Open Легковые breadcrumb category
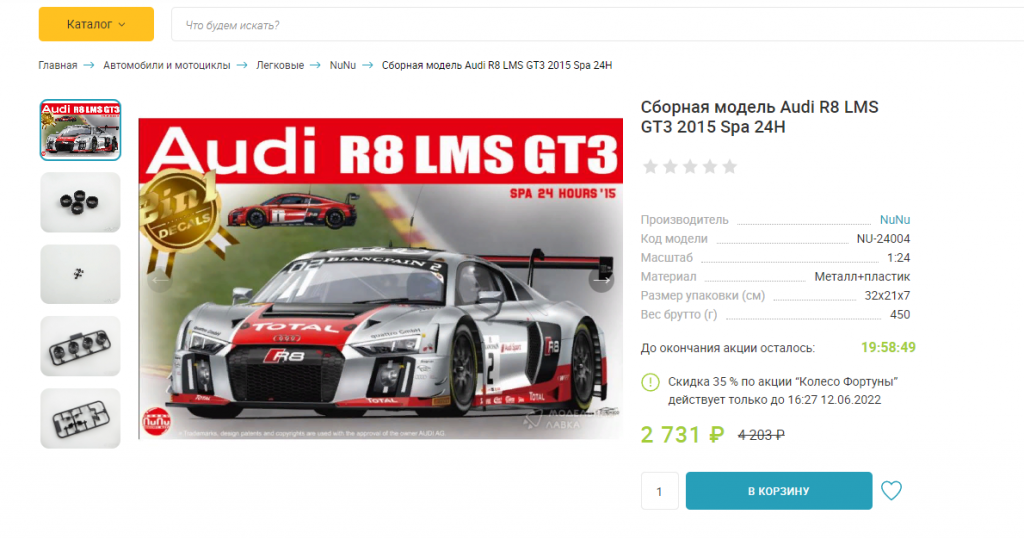The width and height of the screenshot is (1024, 539). [280, 65]
